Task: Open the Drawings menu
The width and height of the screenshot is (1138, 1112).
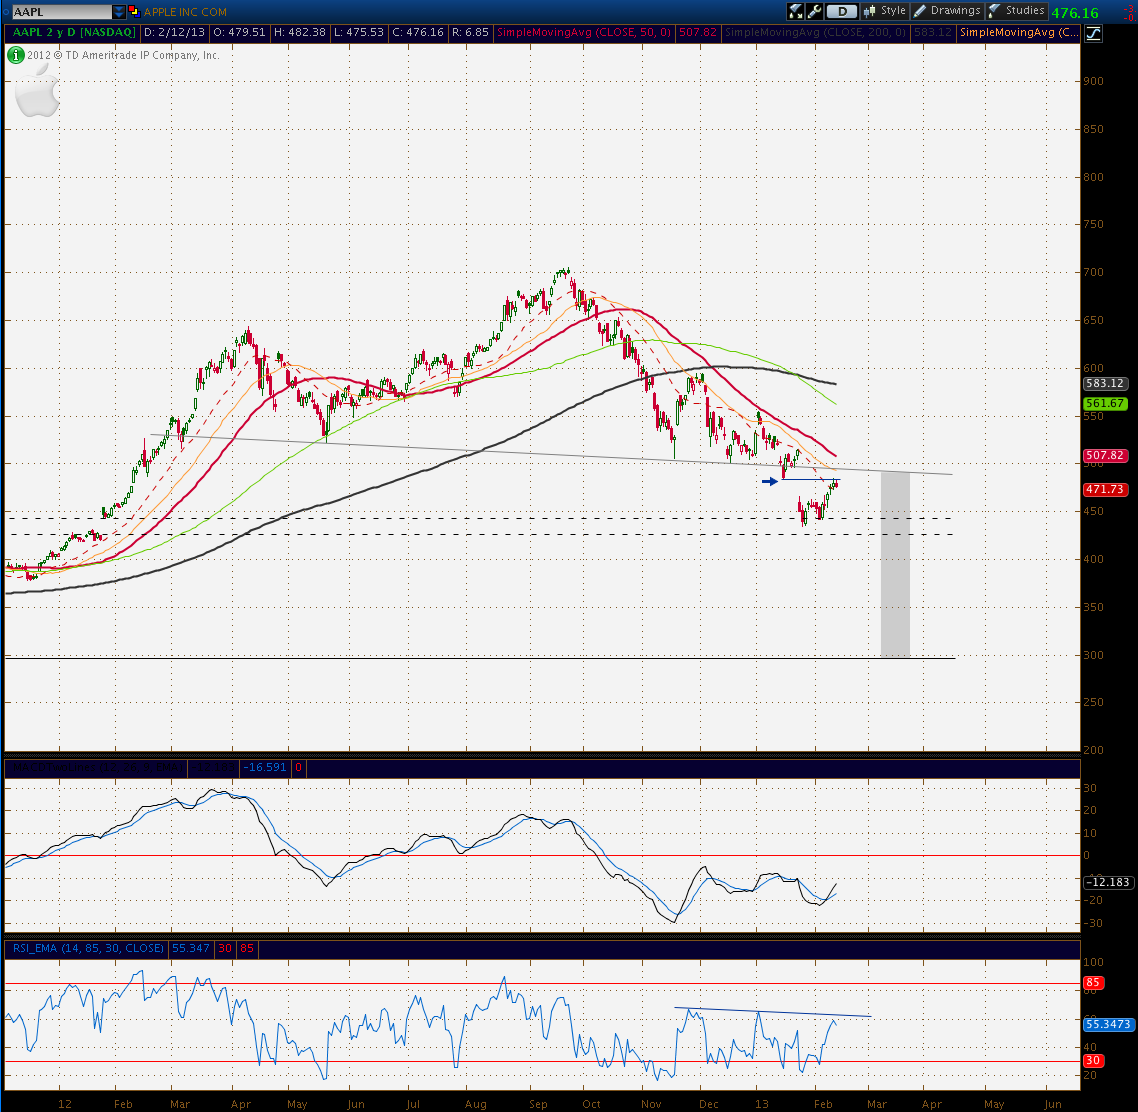Action: pos(947,11)
